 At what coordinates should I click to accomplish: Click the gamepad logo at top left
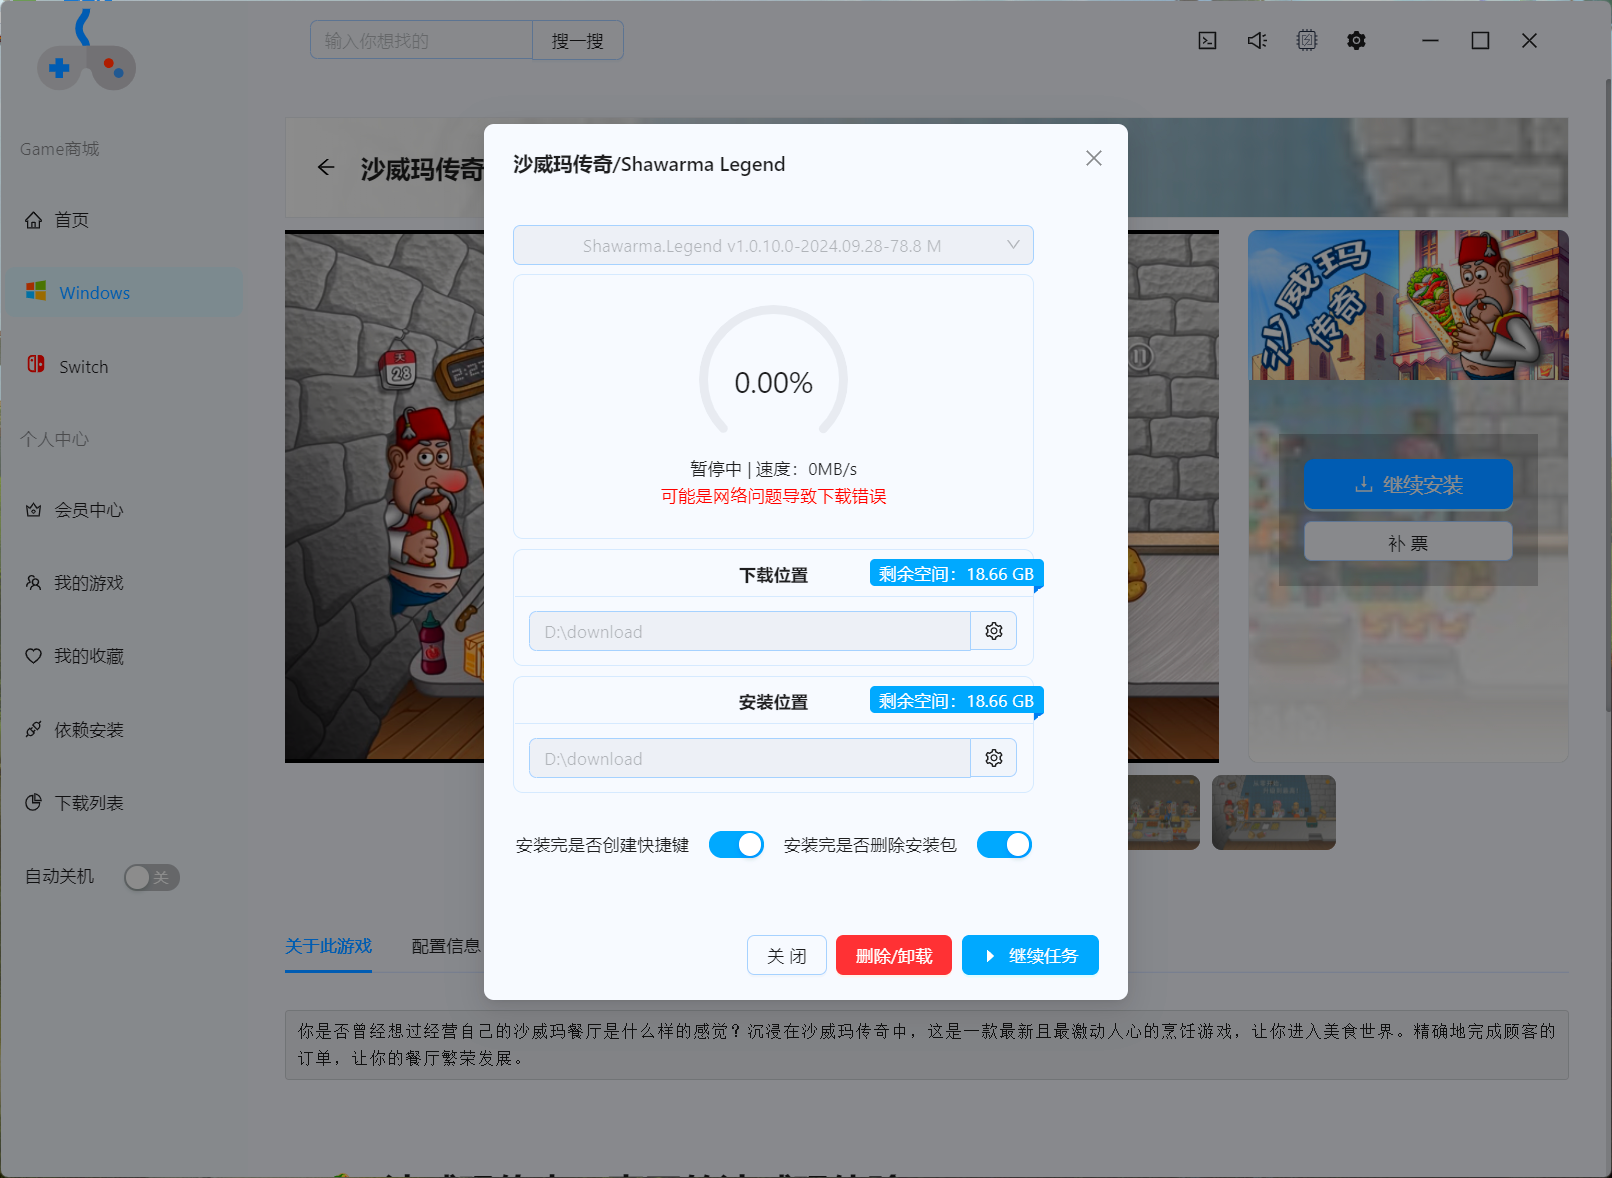[85, 52]
